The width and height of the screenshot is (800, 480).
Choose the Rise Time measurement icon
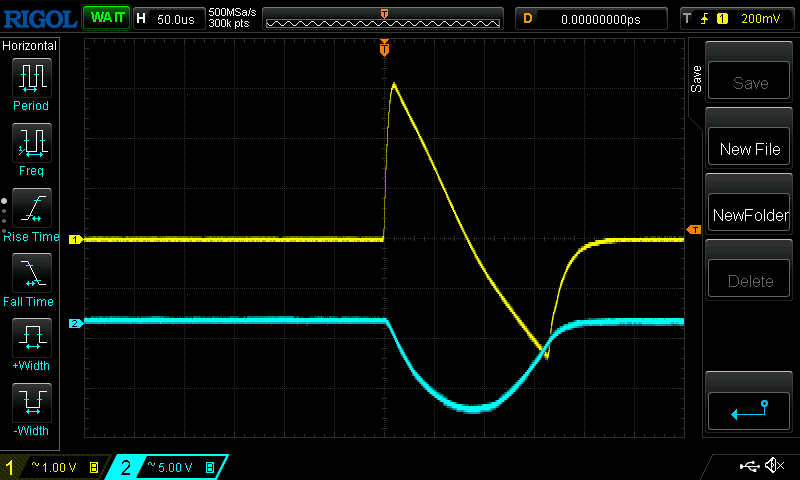31,208
